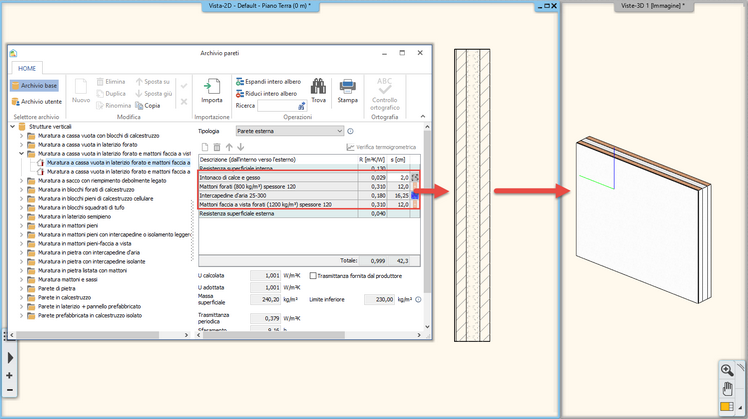The height and width of the screenshot is (419, 748).
Task: Click the magnifier zoom icon in 3D view
Action: pyautogui.click(x=727, y=370)
